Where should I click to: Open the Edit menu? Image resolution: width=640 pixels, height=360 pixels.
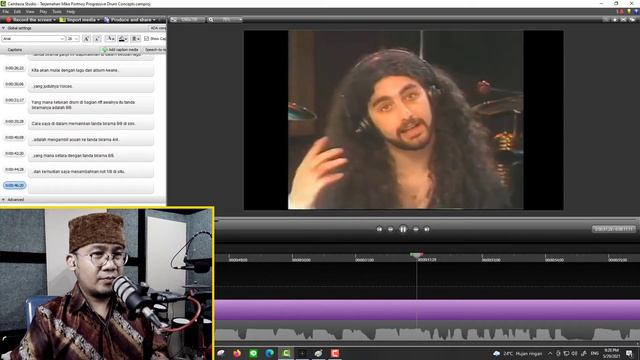[x=17, y=12]
